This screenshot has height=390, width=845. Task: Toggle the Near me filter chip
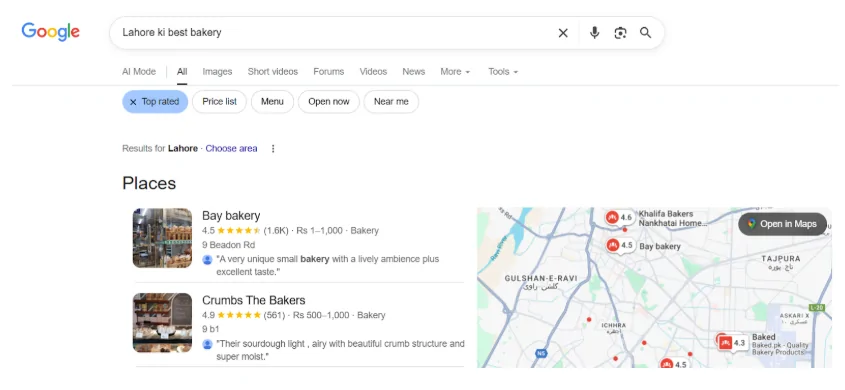coord(391,102)
